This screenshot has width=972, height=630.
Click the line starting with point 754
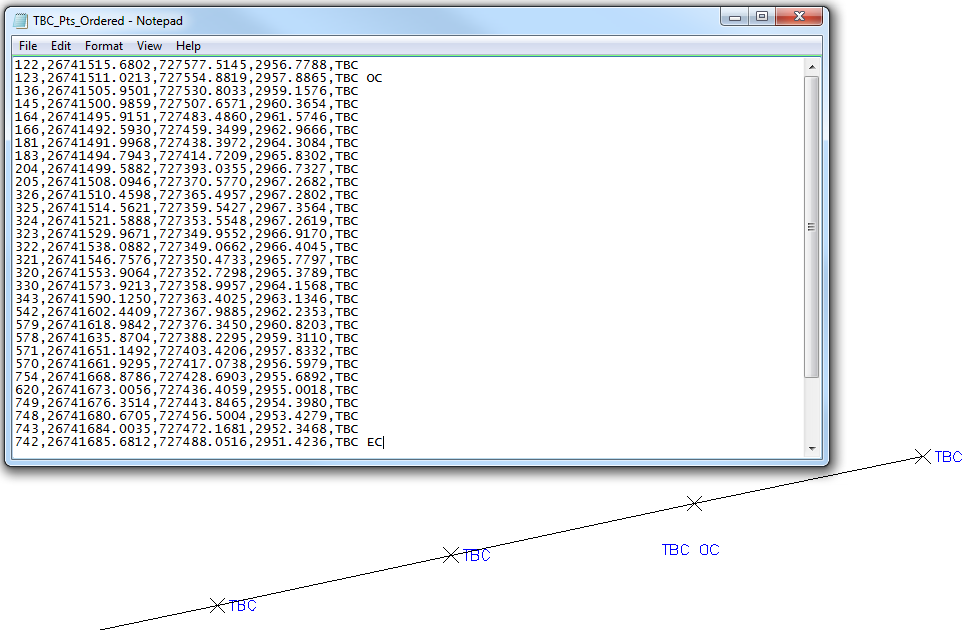tap(200, 377)
